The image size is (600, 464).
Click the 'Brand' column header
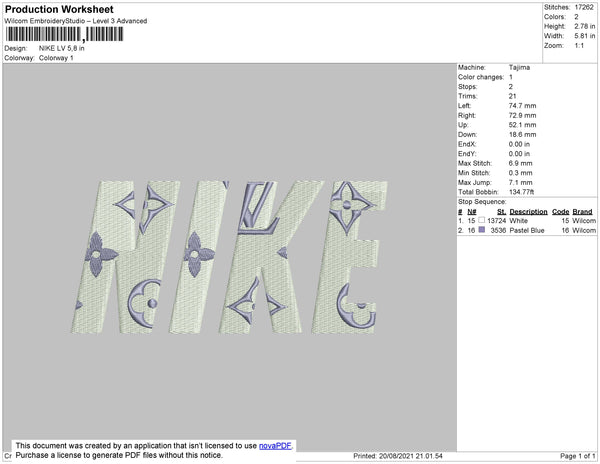[582, 212]
